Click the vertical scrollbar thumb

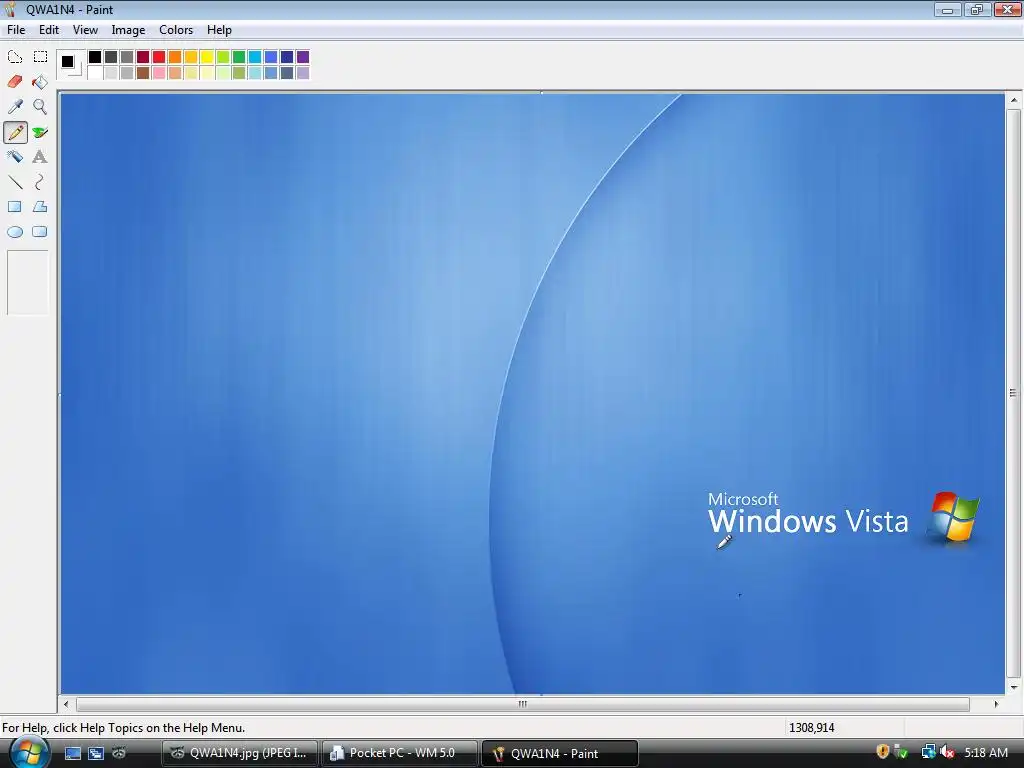click(x=1014, y=393)
